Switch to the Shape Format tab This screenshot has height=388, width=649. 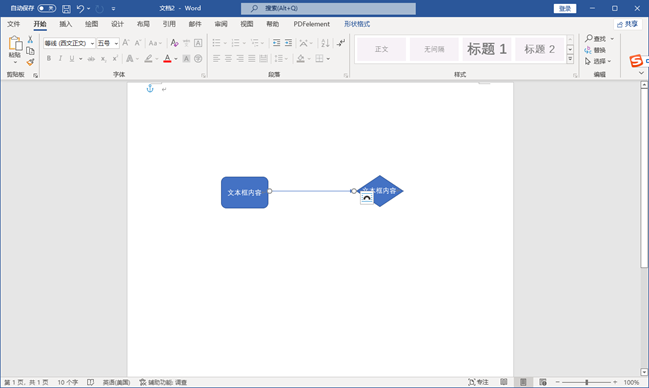[357, 24]
